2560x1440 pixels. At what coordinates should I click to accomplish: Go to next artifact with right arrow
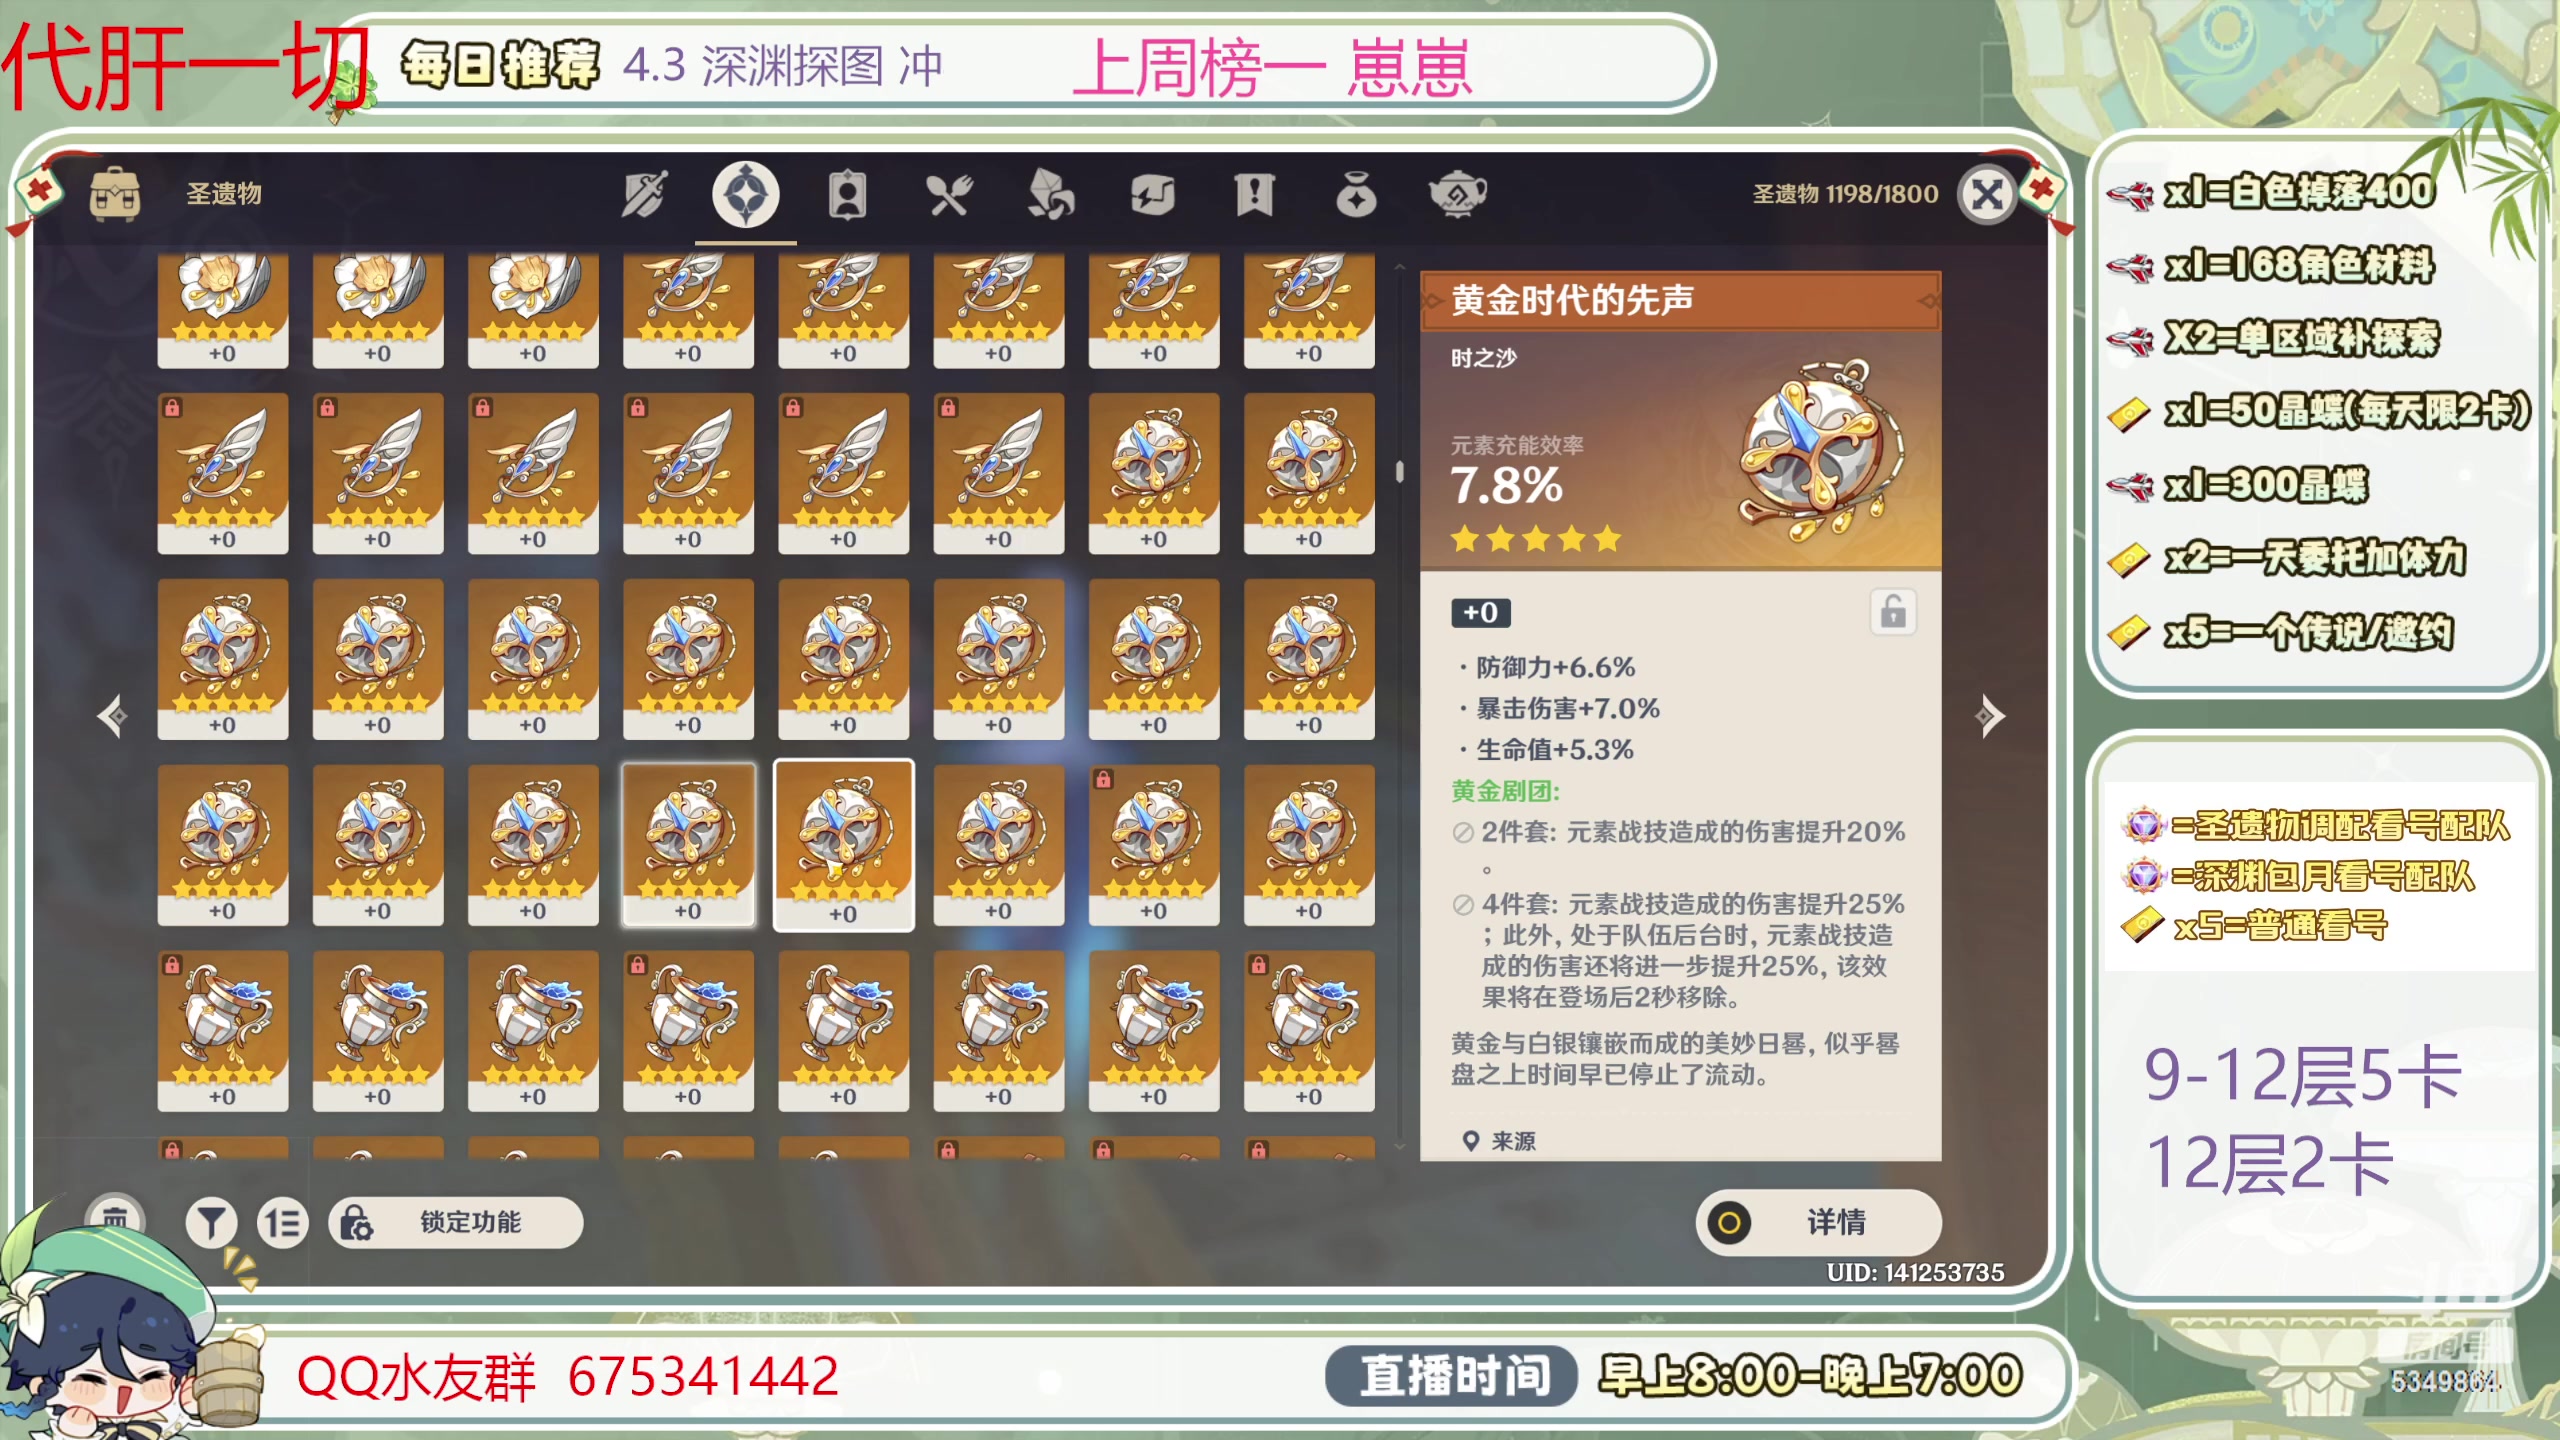(1989, 716)
